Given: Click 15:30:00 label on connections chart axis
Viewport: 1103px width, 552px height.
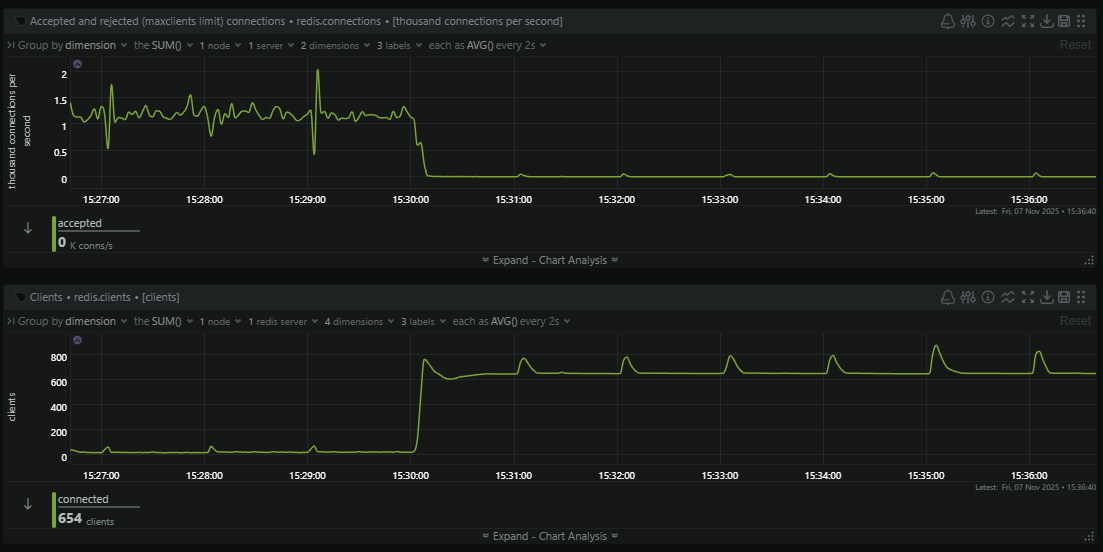Looking at the screenshot, I should point(411,199).
